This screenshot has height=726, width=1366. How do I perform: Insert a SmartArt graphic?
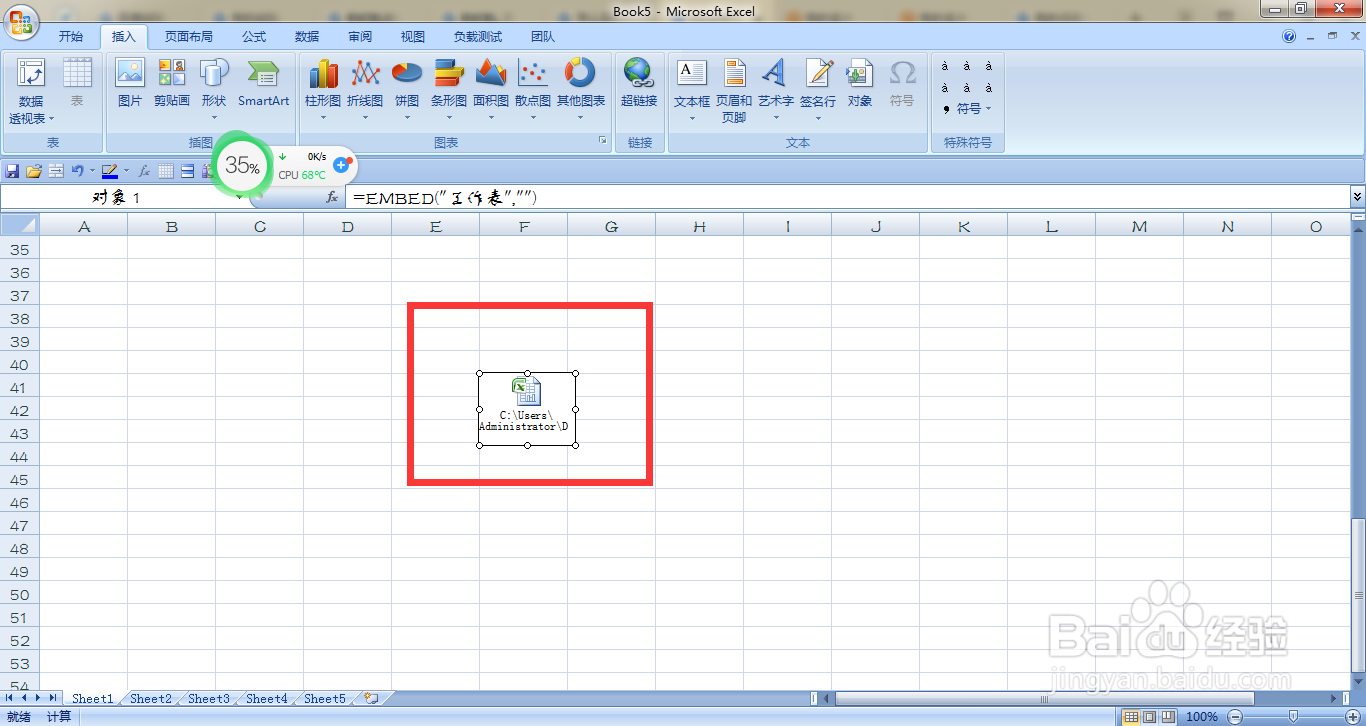coord(263,84)
